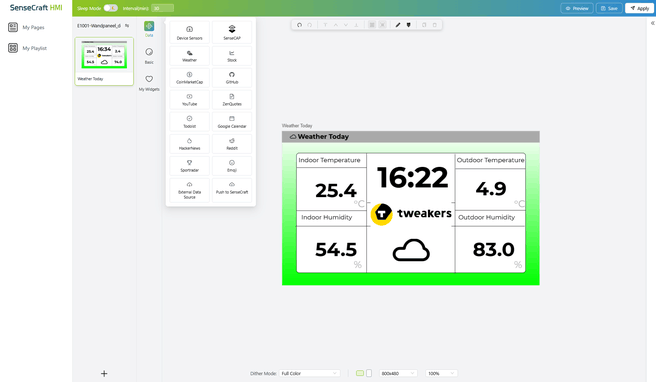Select the Weather Today page thumbnail
656x382 pixels.
tap(104, 61)
